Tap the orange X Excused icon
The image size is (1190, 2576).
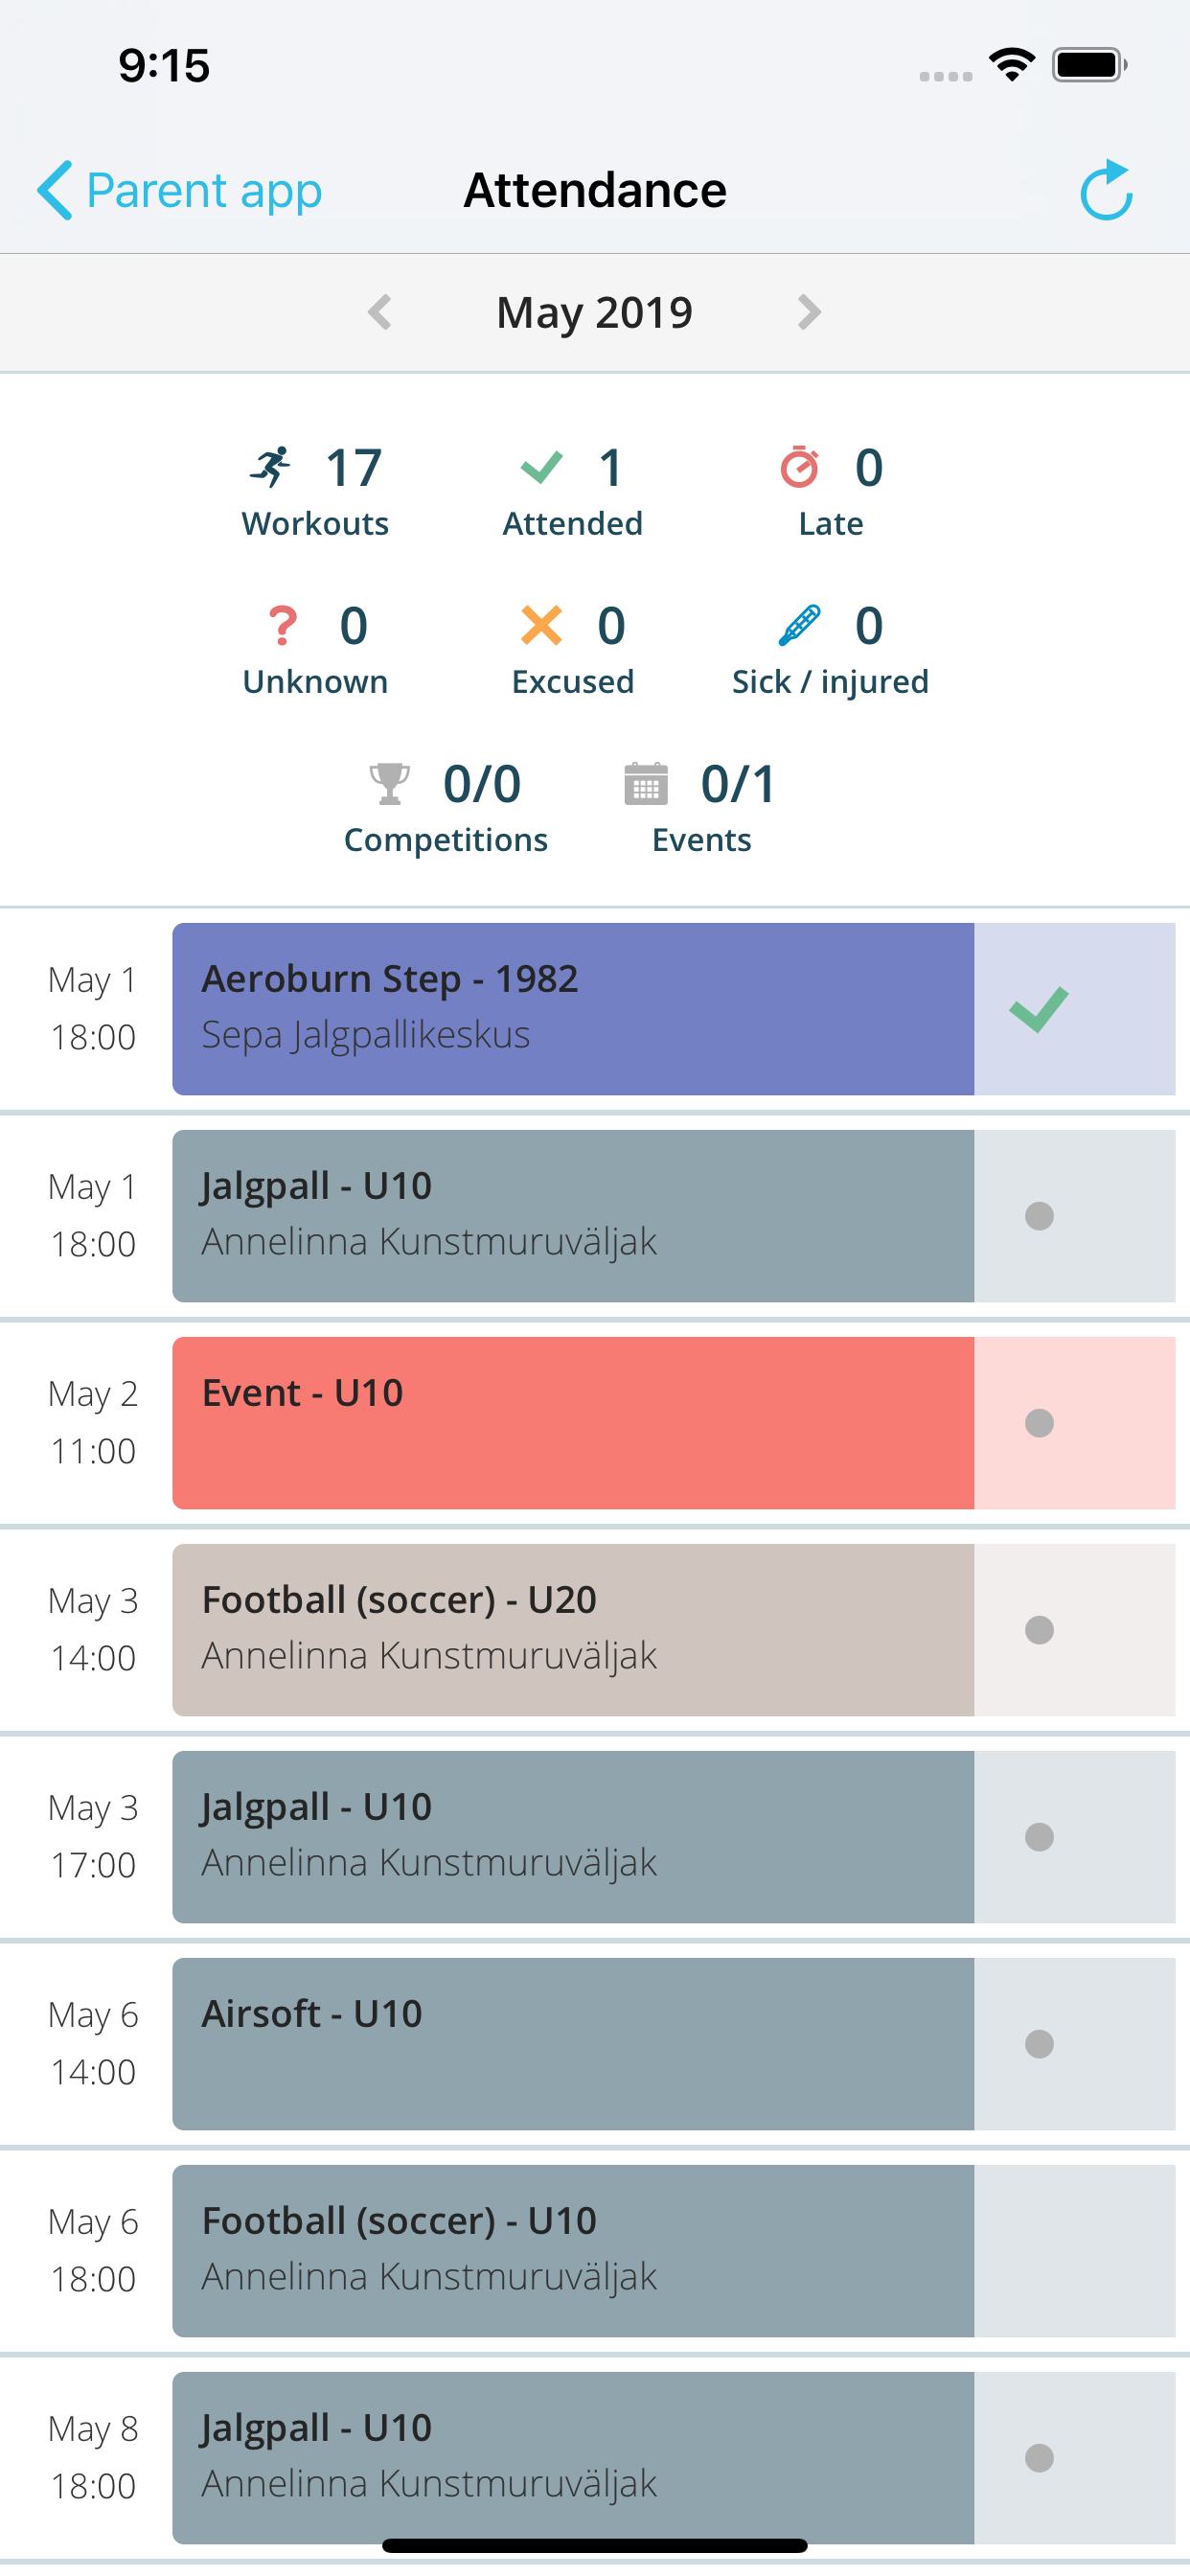541,626
